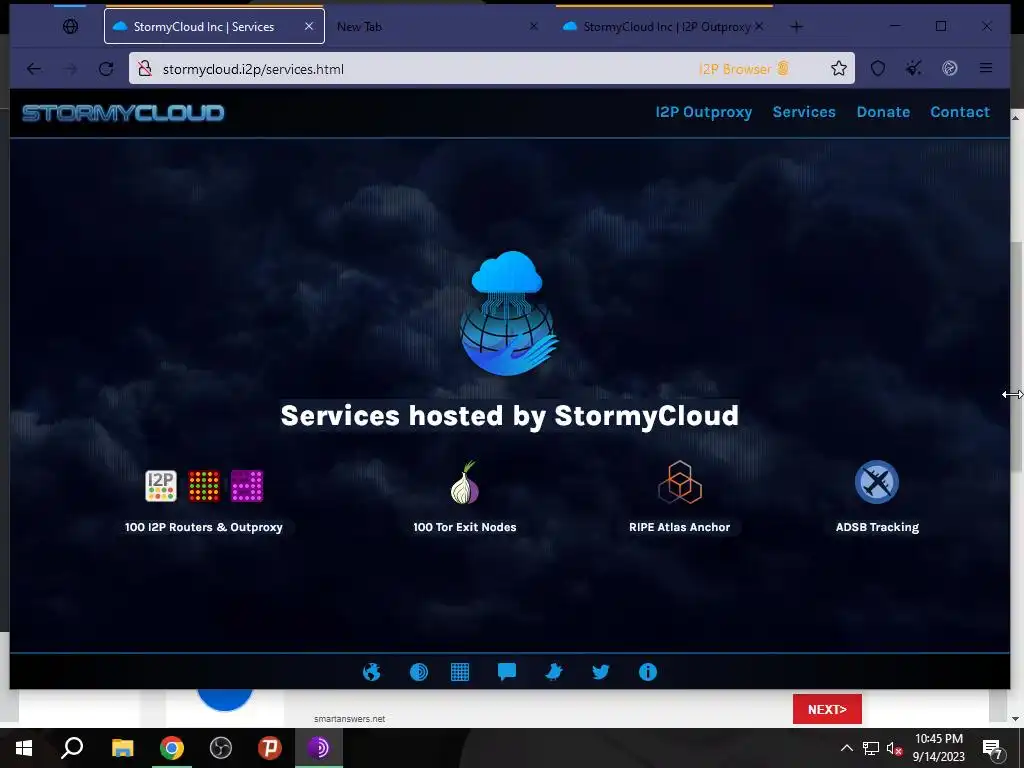Reload the stormycloud page
The image size is (1024, 768).
pyautogui.click(x=106, y=69)
